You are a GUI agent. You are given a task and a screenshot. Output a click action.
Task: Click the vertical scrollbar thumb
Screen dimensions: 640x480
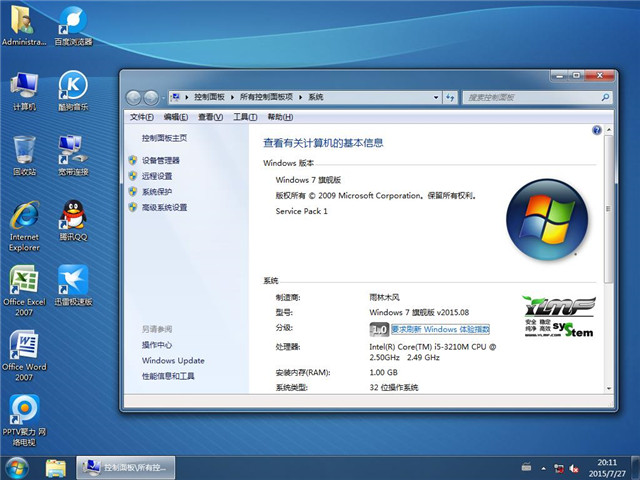pyautogui.click(x=608, y=209)
